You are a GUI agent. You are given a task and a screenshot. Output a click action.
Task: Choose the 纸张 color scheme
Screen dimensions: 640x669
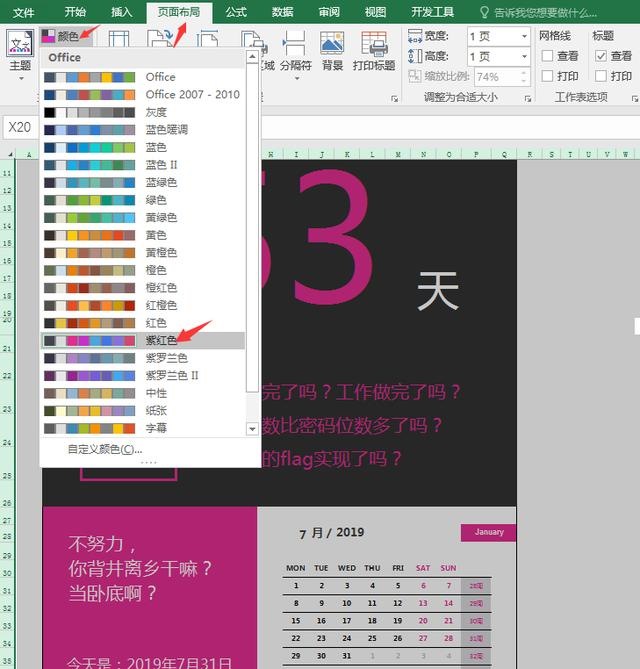(x=143, y=410)
